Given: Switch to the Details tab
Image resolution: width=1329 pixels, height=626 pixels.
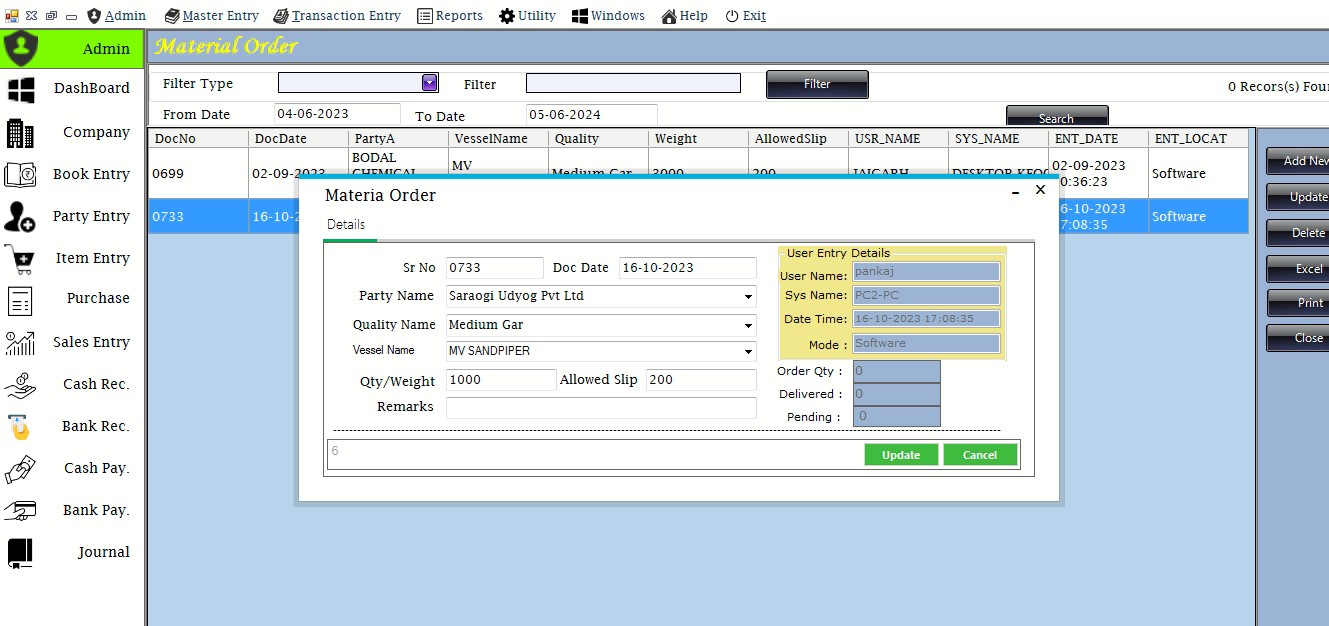Looking at the screenshot, I should 346,225.
